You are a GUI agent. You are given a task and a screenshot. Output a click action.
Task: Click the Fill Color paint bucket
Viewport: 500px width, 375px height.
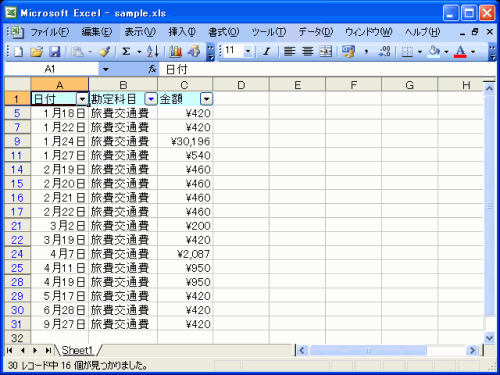pyautogui.click(x=434, y=51)
